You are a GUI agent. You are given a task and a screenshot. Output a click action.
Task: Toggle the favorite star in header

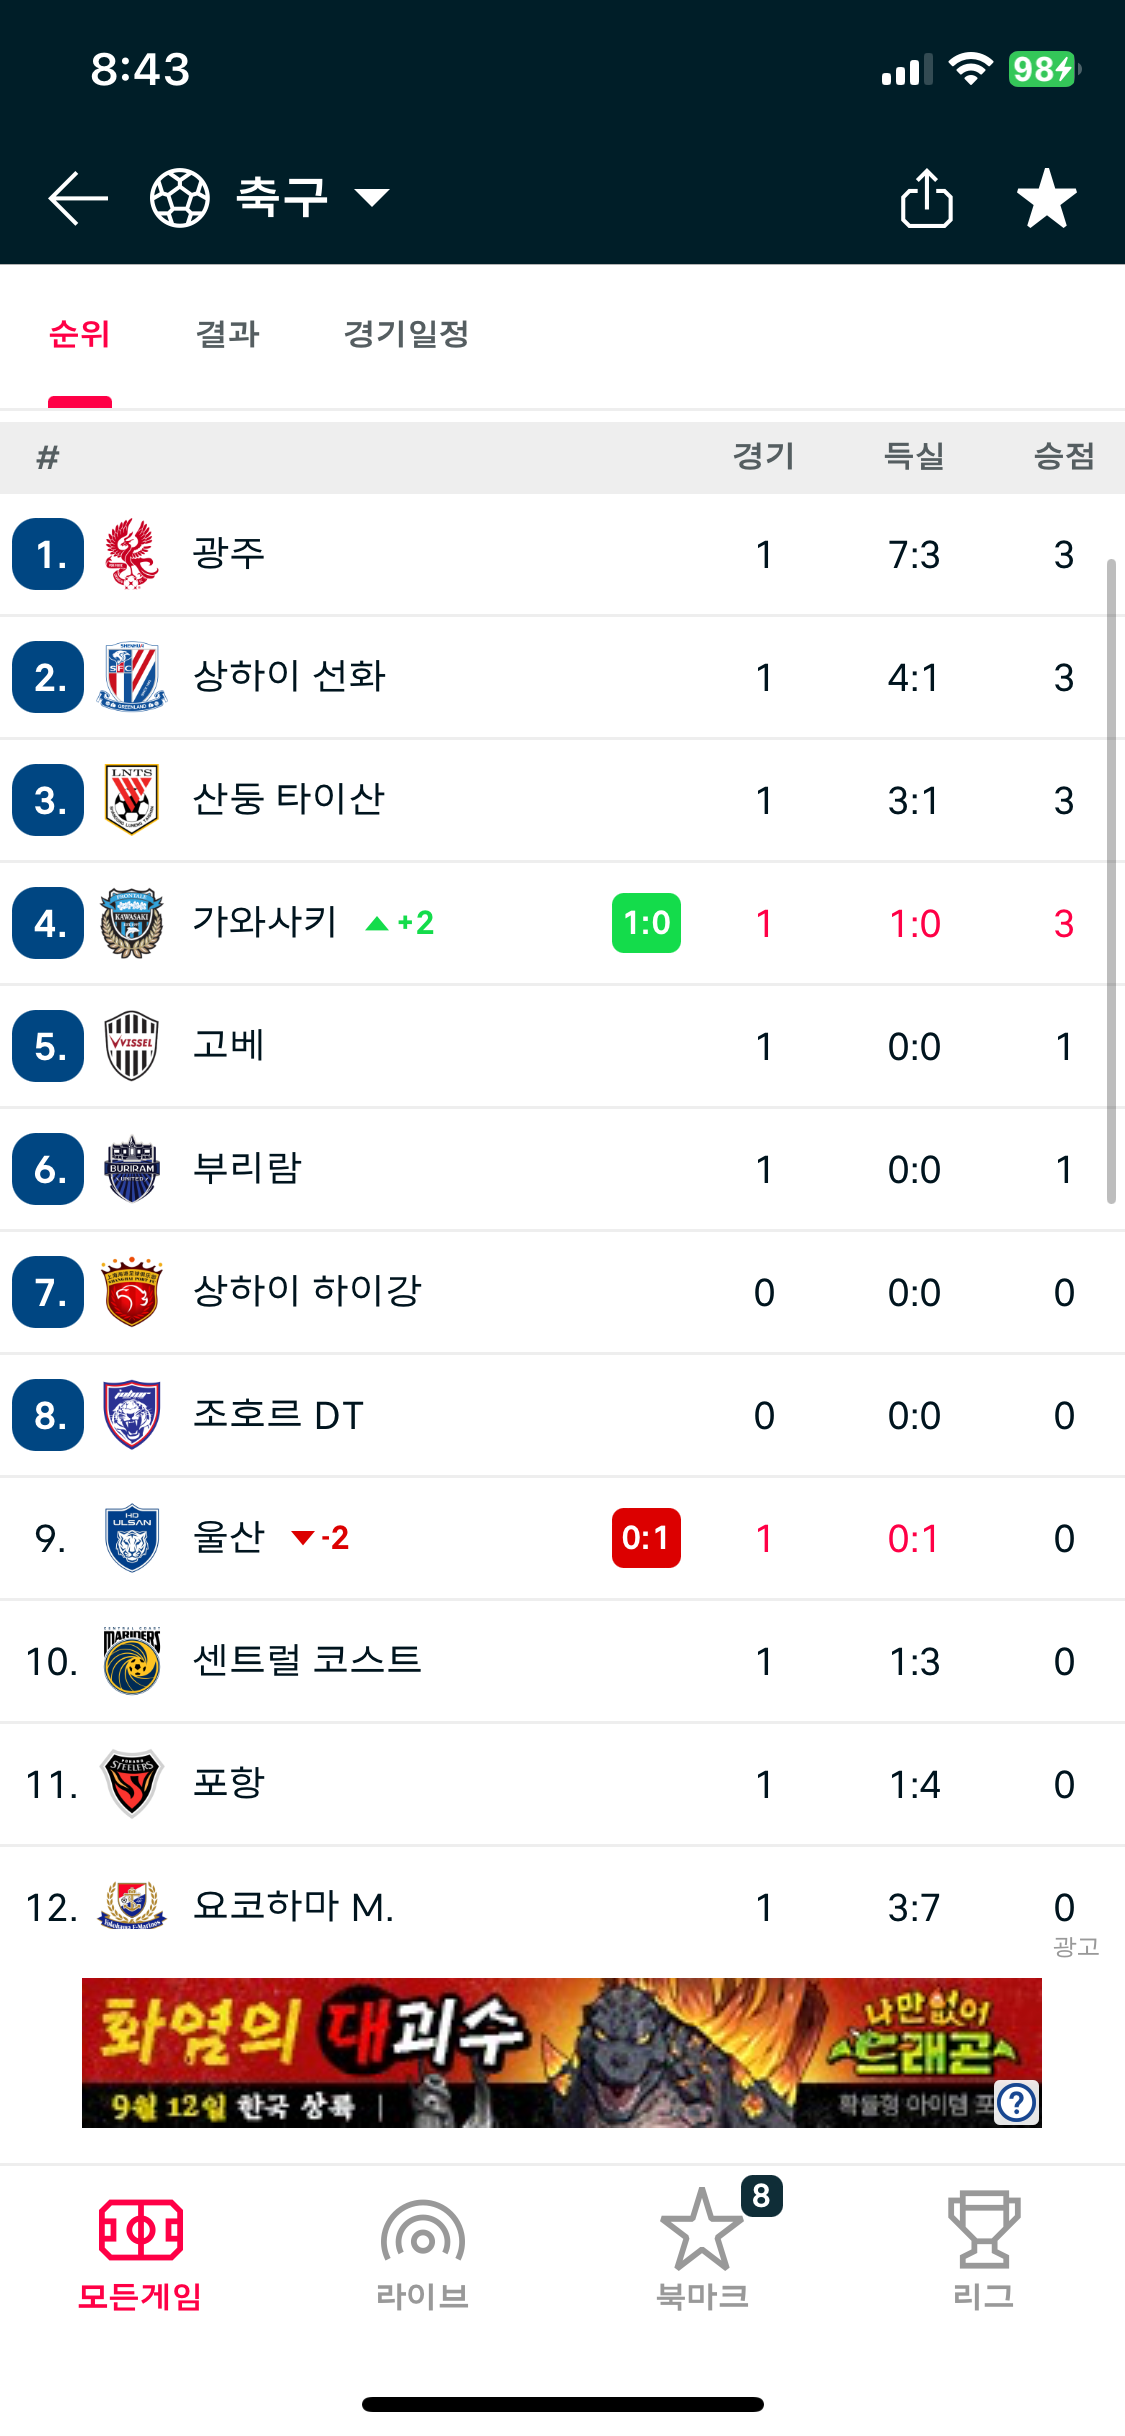(1046, 198)
